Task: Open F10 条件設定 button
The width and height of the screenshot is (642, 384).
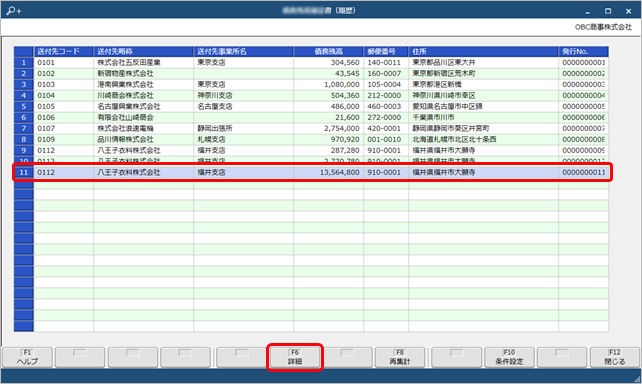Action: pyautogui.click(x=509, y=357)
